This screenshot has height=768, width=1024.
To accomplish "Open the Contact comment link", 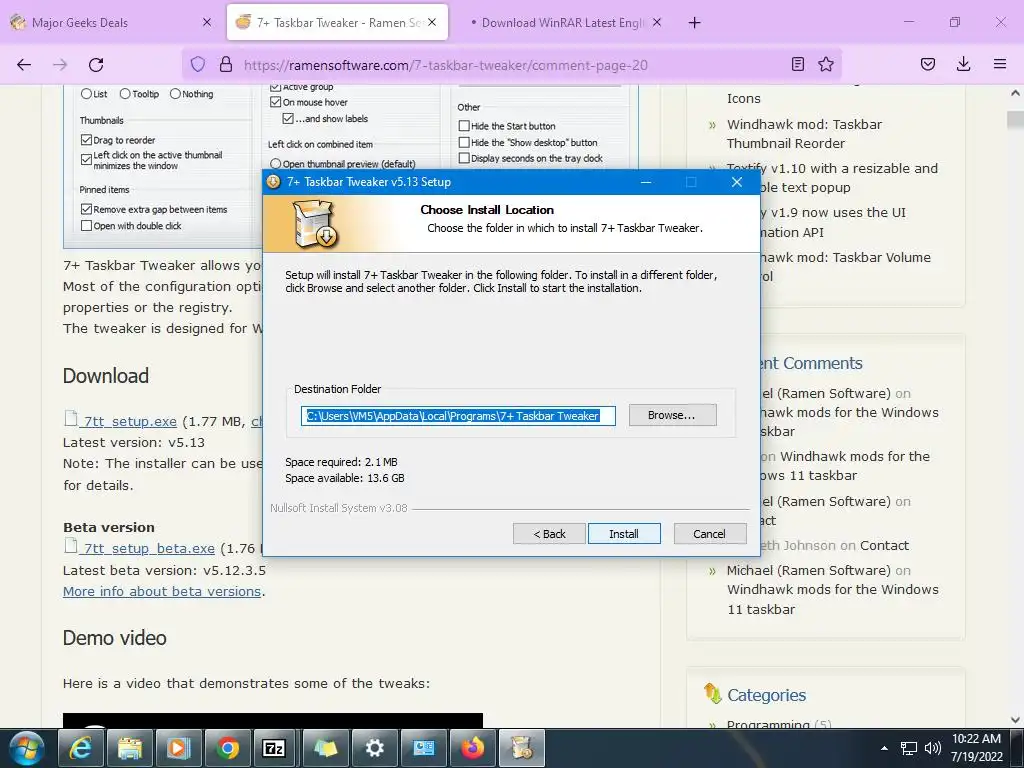I will point(884,545).
